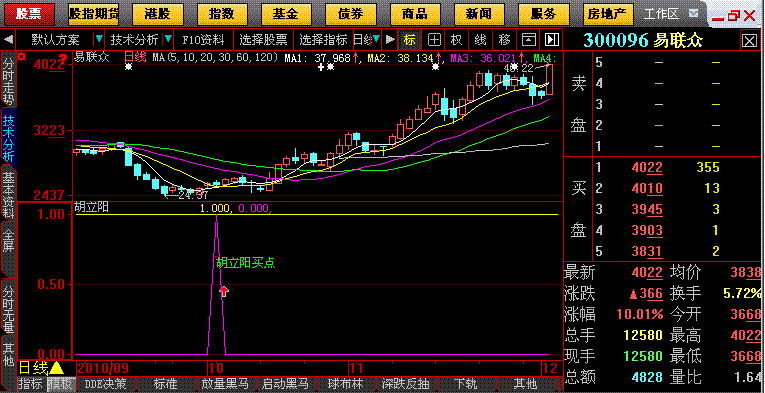Expand the 默认方案 dropdown arrow
This screenshot has height=393, width=765.
point(99,39)
